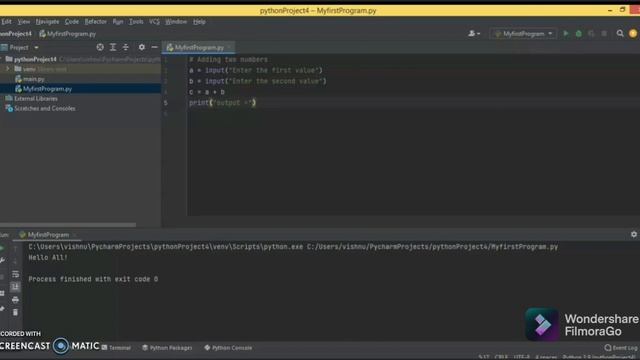640x360 pixels.
Task: Click the 'Enter the first value' input line
Action: coord(256,70)
